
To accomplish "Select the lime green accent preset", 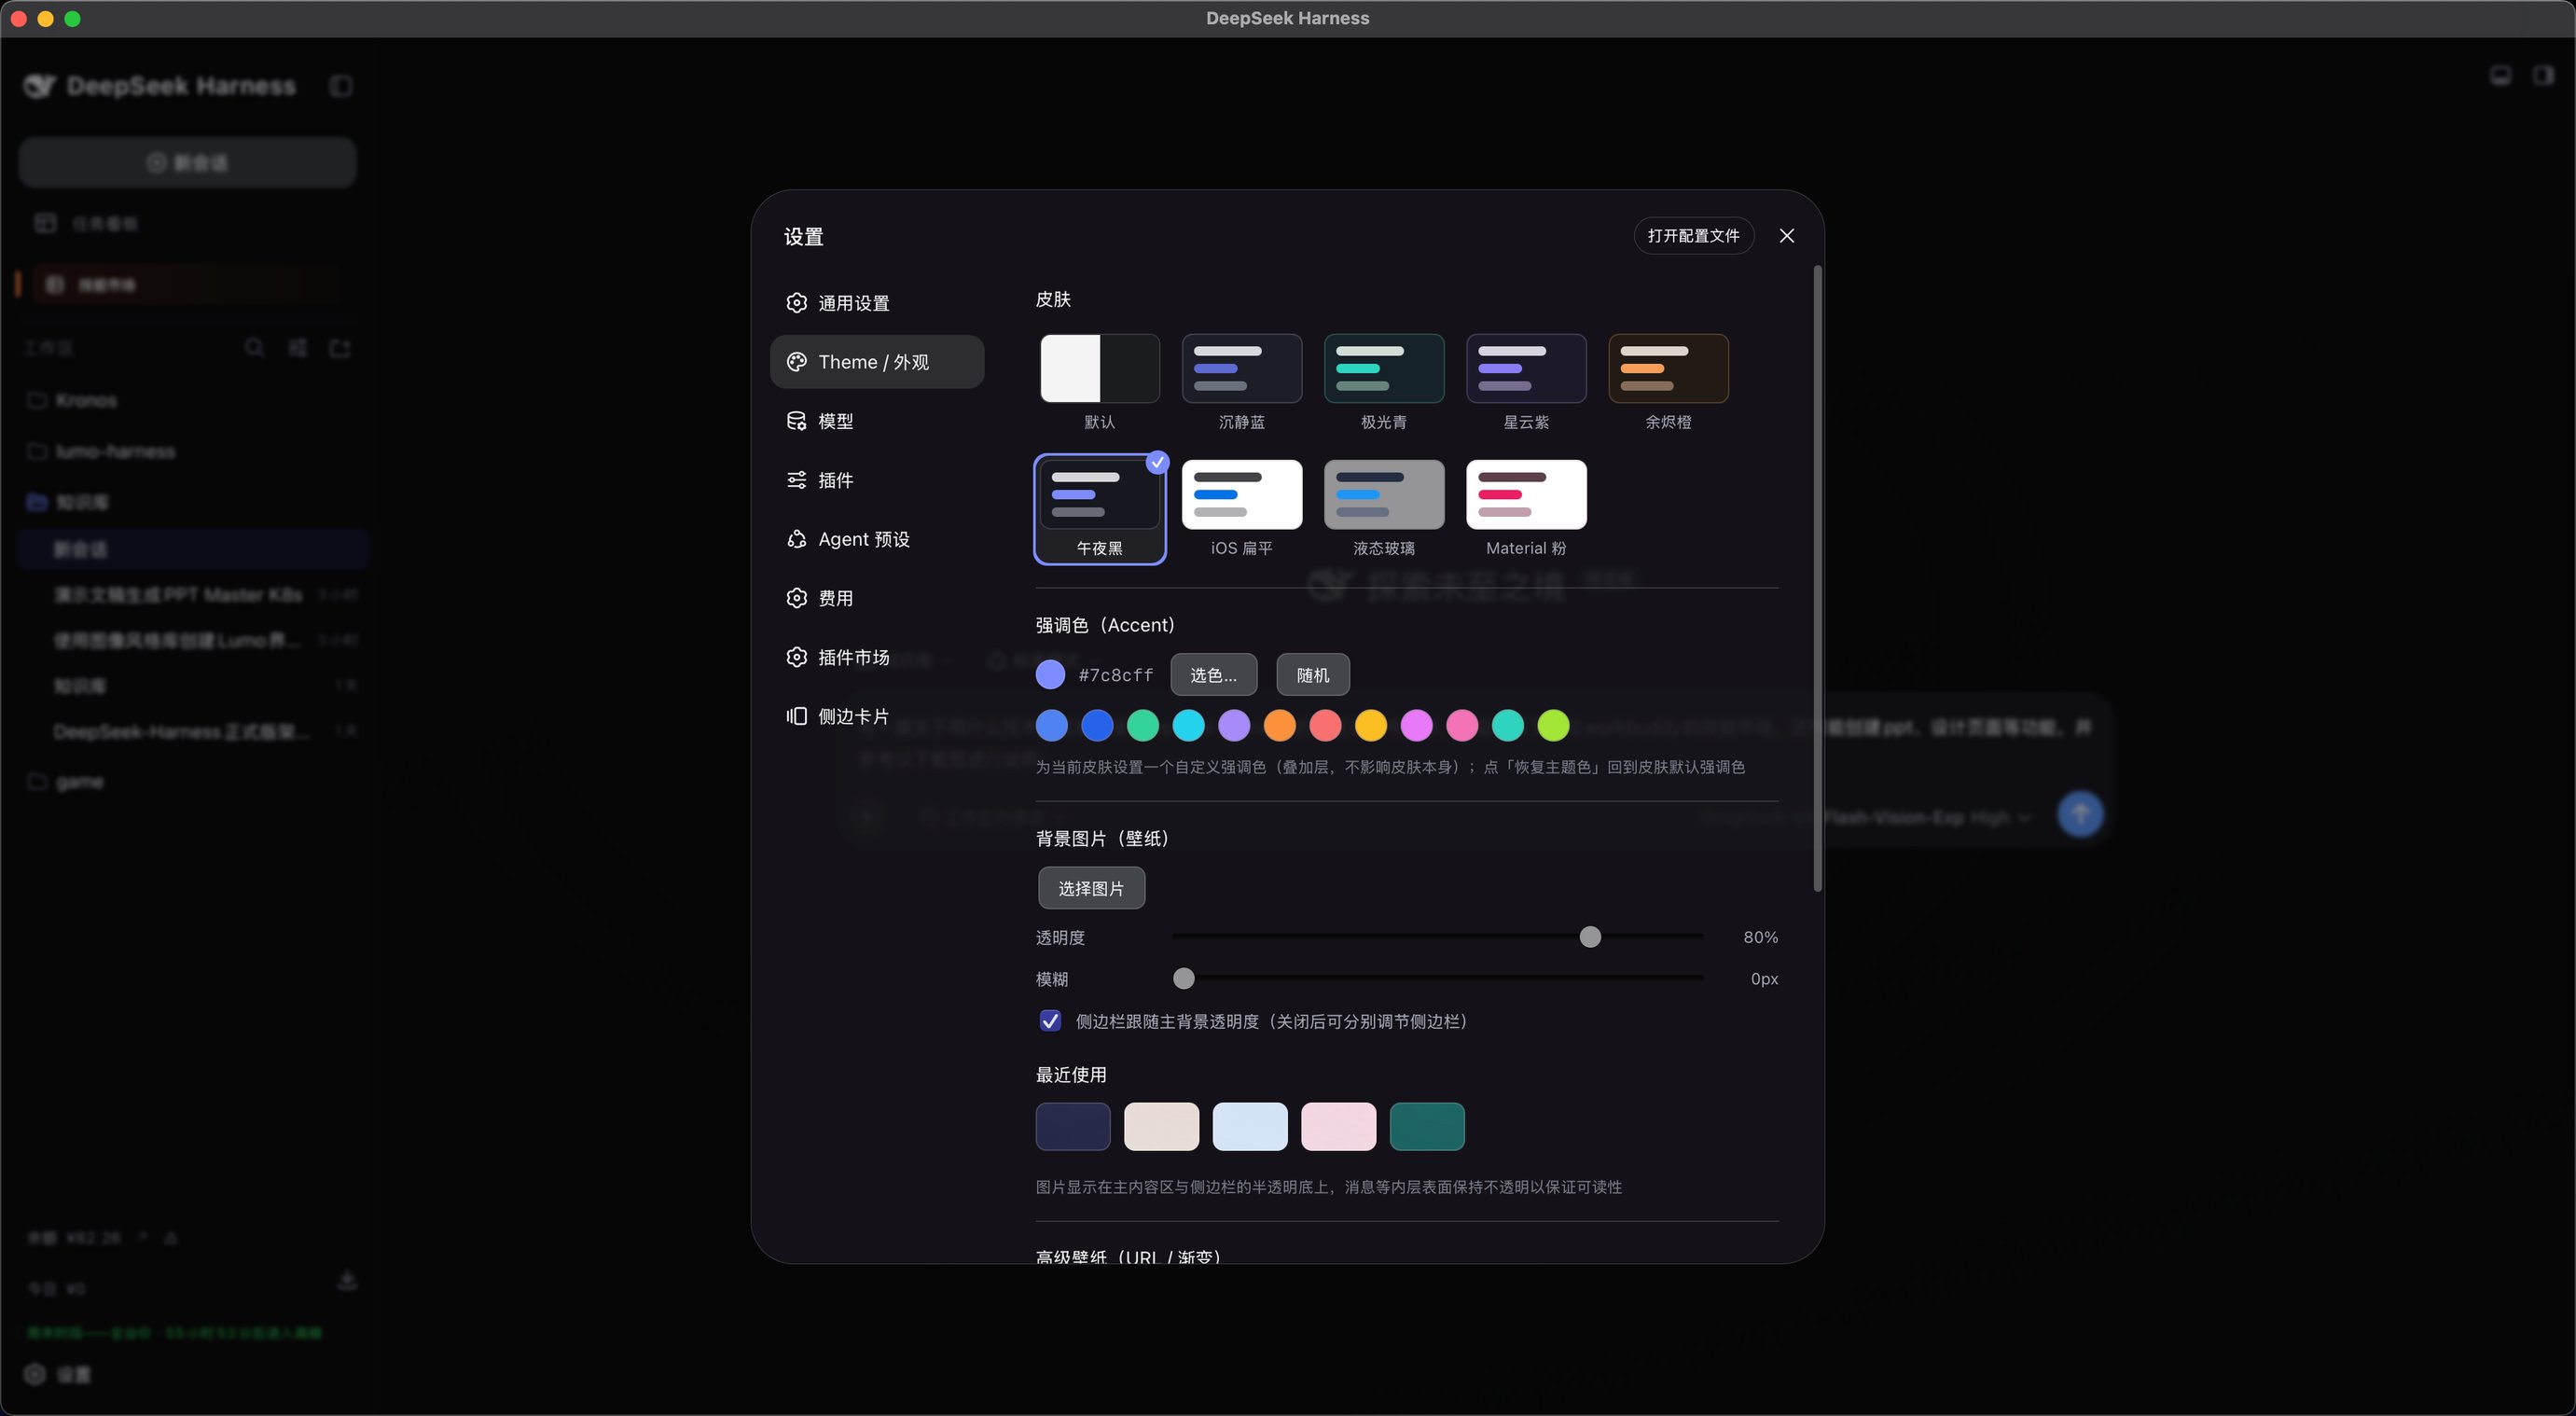I will tap(1553, 726).
